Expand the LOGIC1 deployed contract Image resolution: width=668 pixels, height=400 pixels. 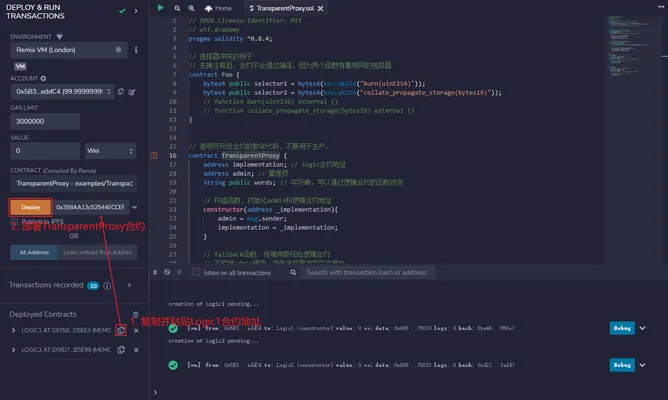[13, 330]
